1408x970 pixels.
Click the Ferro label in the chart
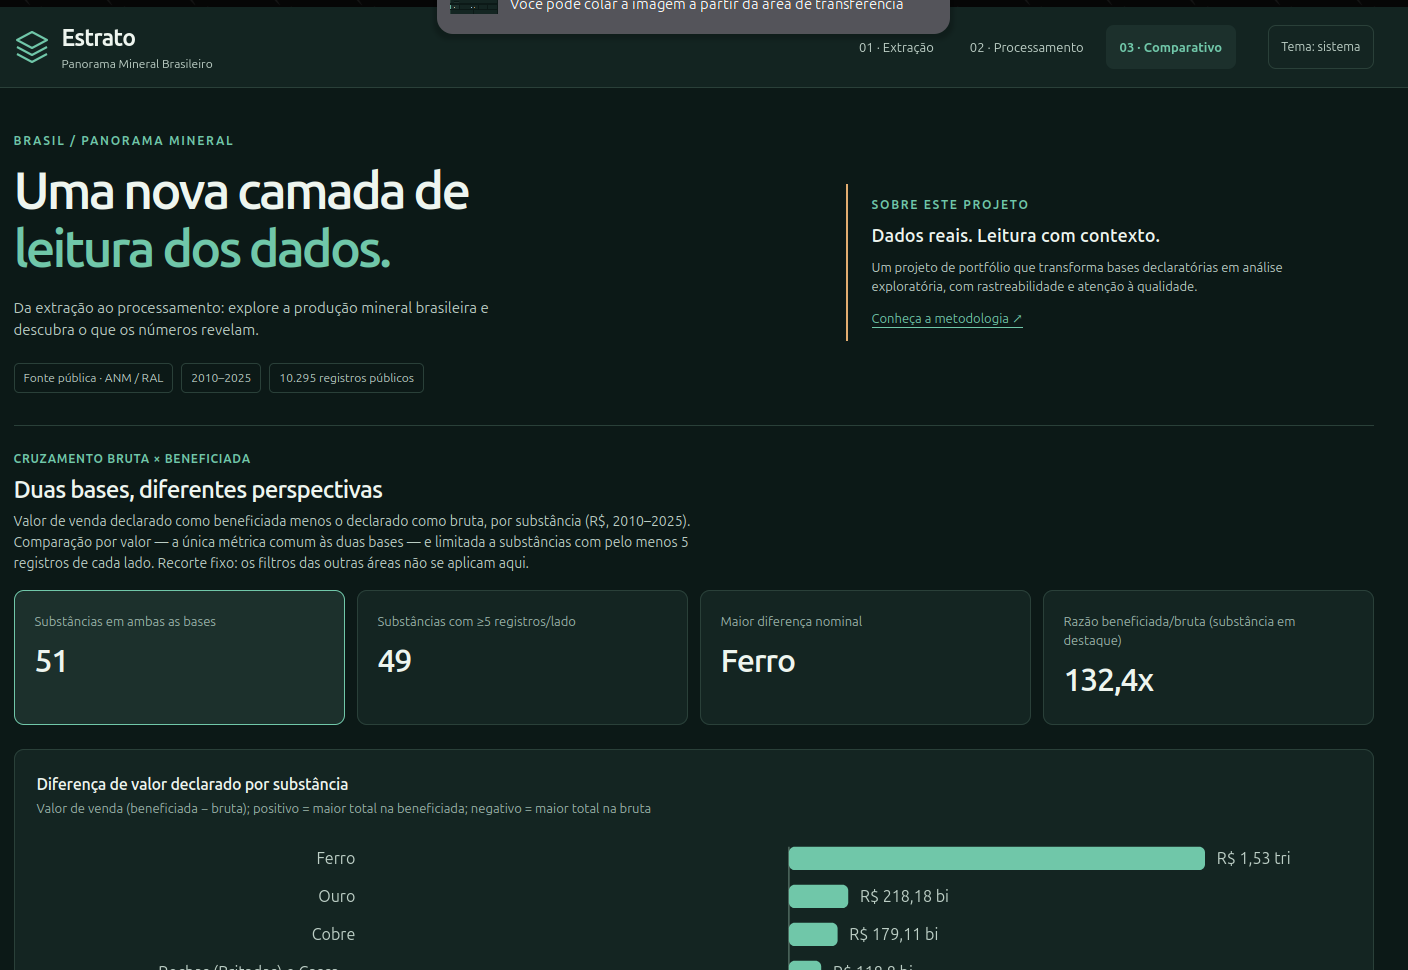pos(335,858)
